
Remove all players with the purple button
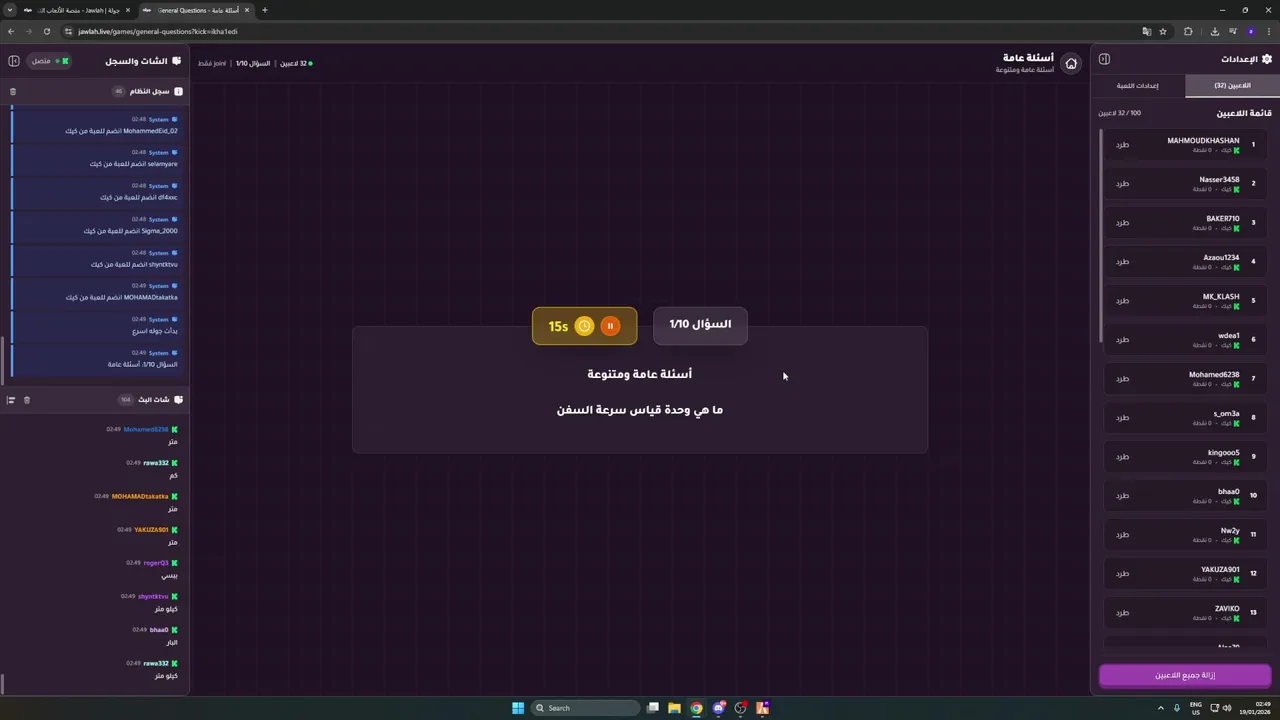[1185, 676]
